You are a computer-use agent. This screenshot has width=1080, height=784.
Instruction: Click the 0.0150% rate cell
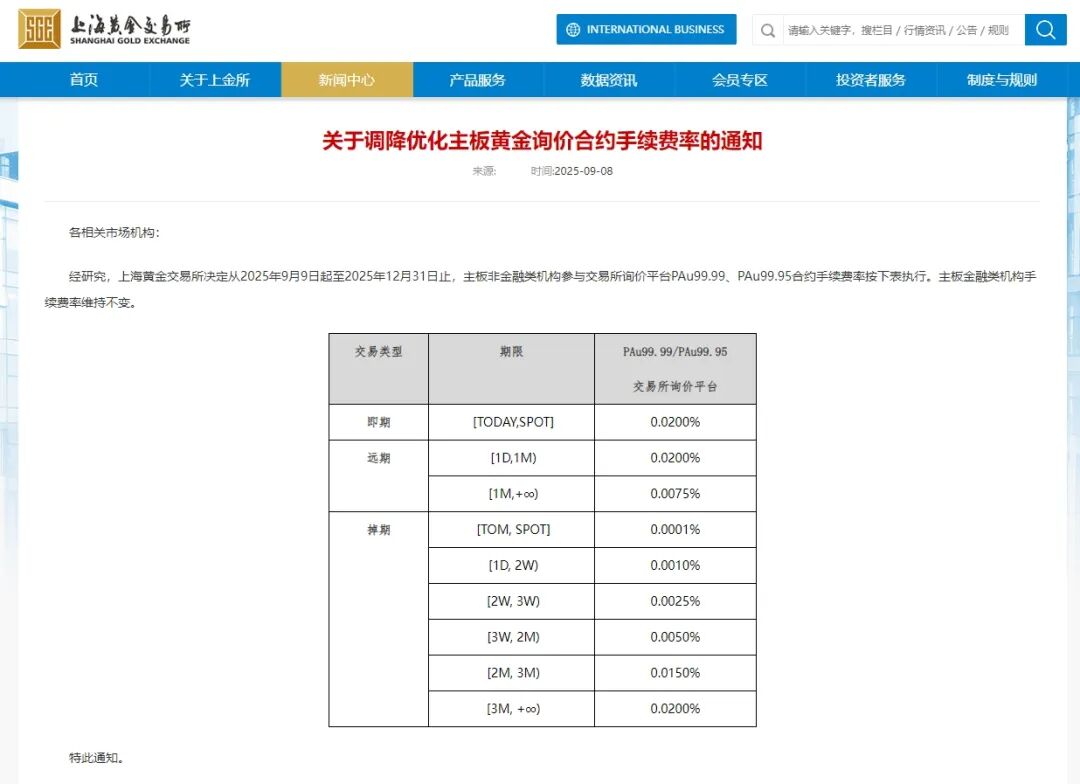[675, 672]
